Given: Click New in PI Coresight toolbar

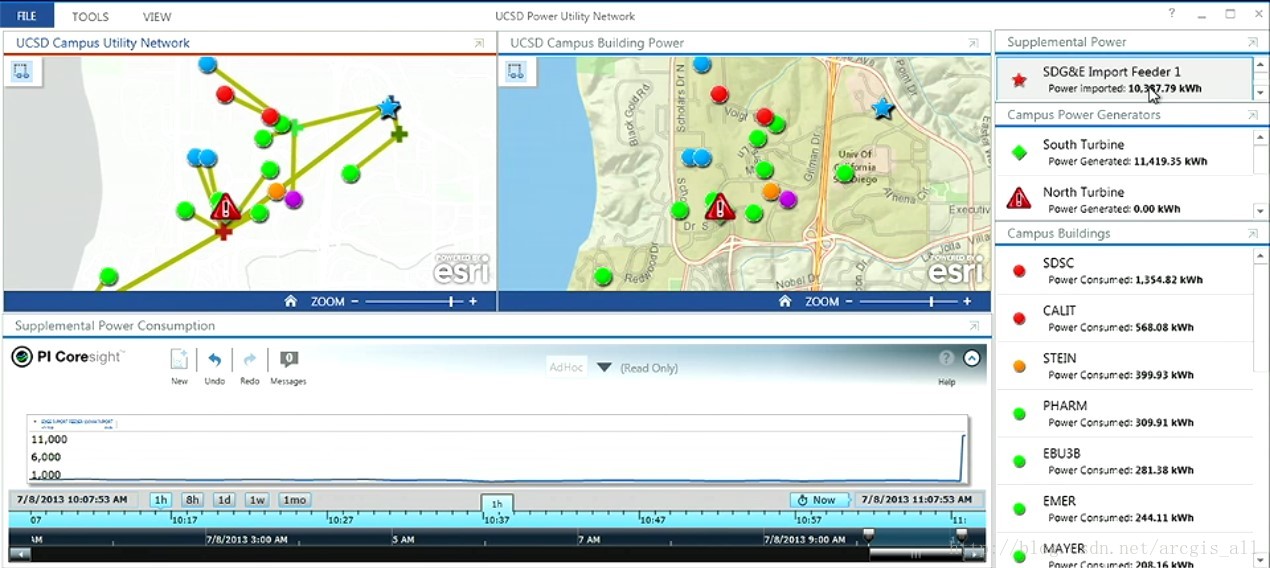Looking at the screenshot, I should coord(179,366).
